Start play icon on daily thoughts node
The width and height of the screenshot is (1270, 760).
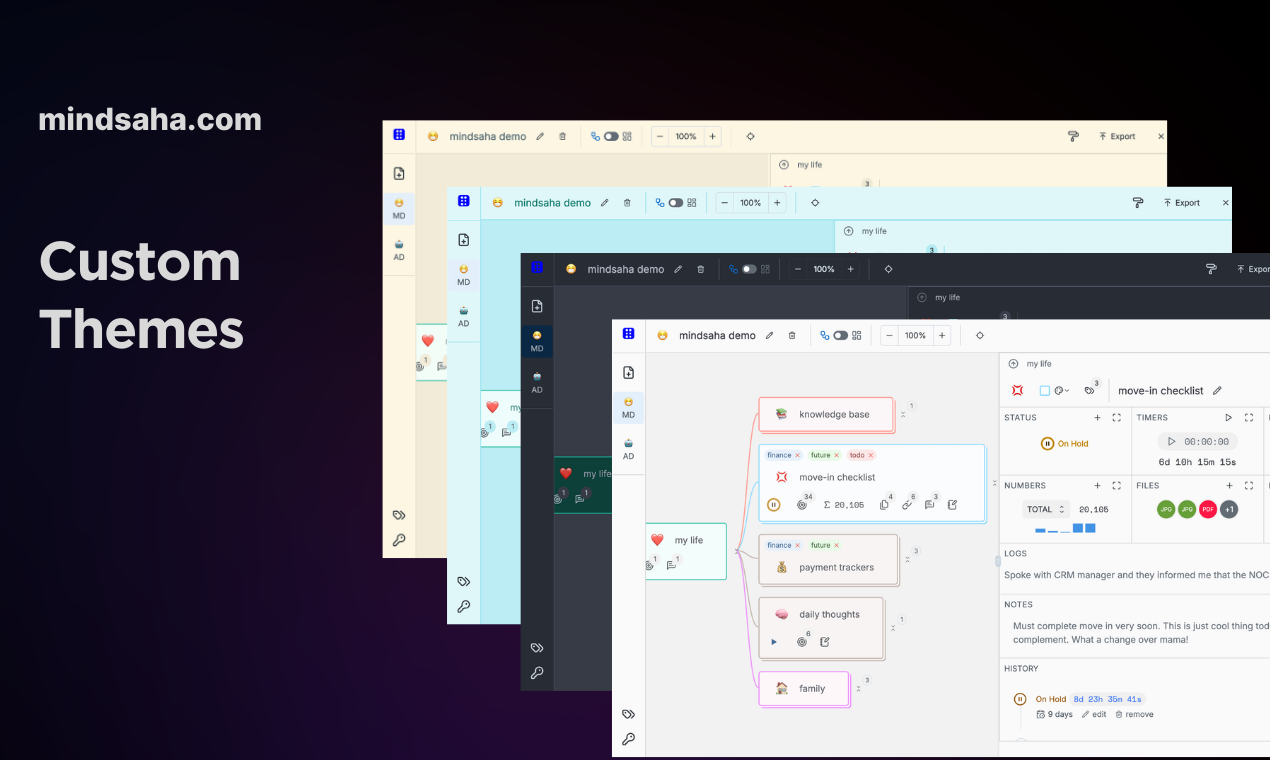[x=773, y=642]
